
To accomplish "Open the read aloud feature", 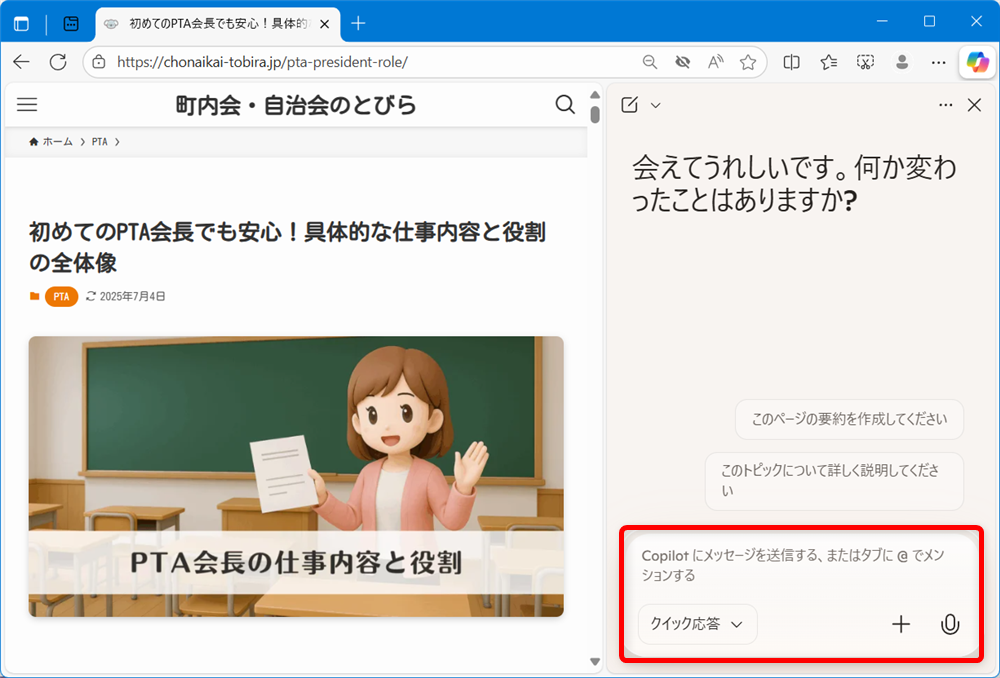I will click(x=714, y=61).
